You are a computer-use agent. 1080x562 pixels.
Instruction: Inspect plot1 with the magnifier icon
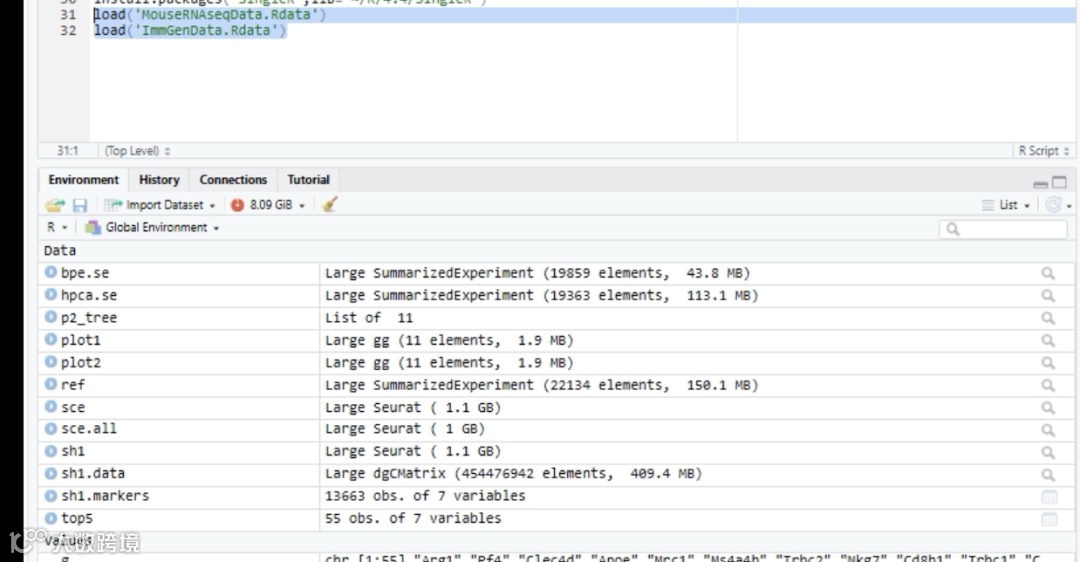pyautogui.click(x=1048, y=340)
